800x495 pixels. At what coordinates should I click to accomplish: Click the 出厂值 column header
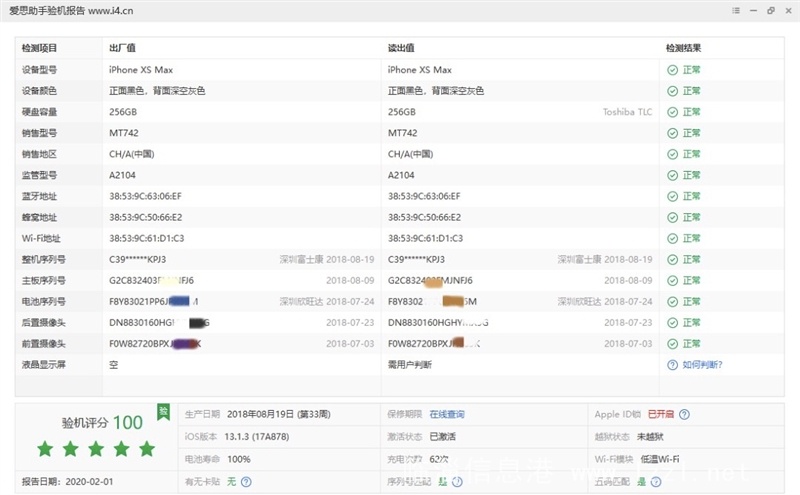pos(122,48)
